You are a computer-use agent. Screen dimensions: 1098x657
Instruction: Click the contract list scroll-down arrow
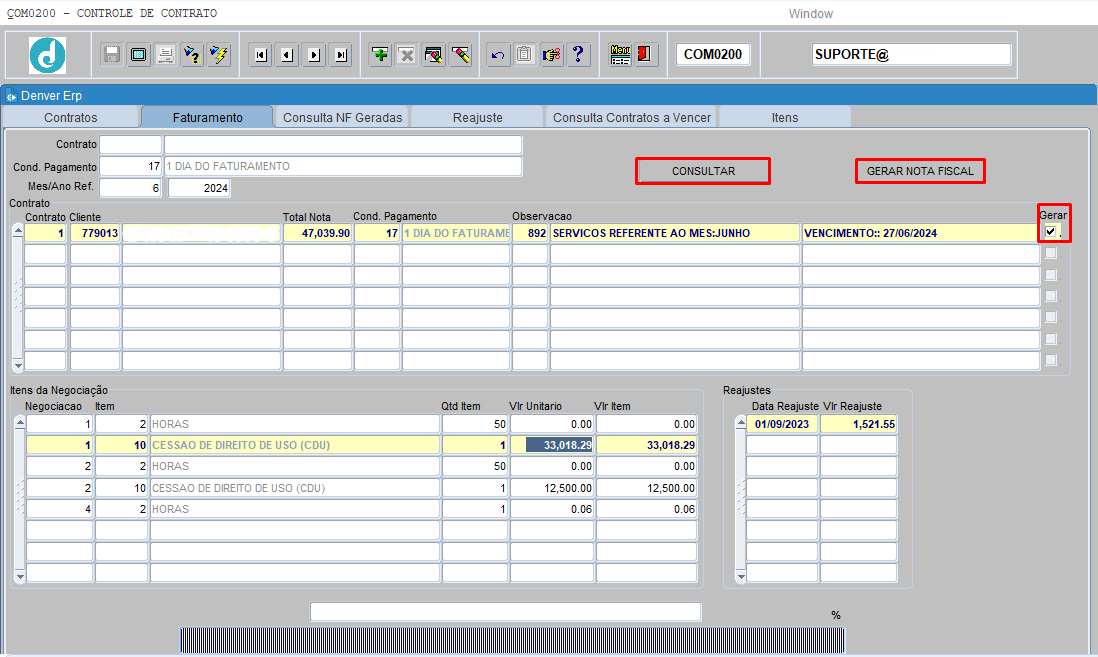[18, 365]
